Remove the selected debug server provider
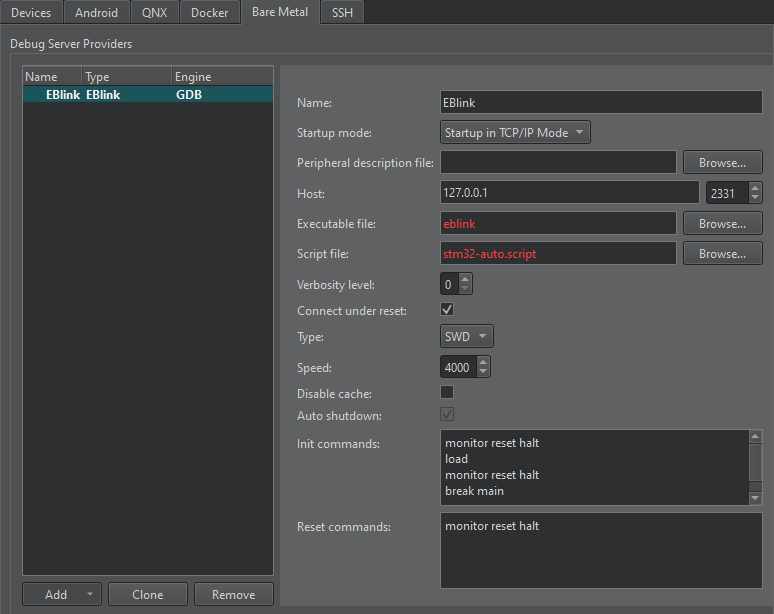 (x=233, y=595)
